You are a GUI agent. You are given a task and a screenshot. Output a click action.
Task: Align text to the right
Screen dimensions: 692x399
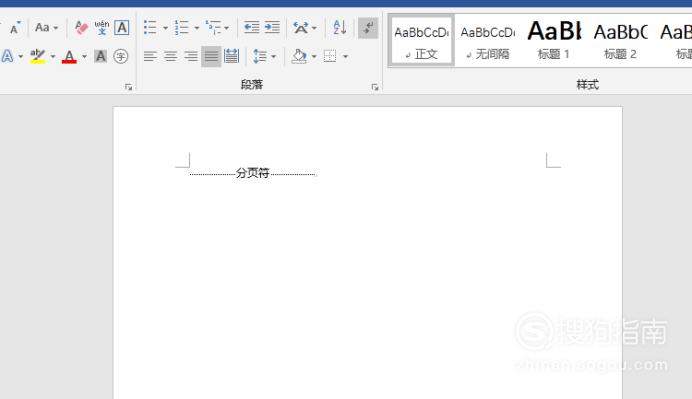click(191, 56)
